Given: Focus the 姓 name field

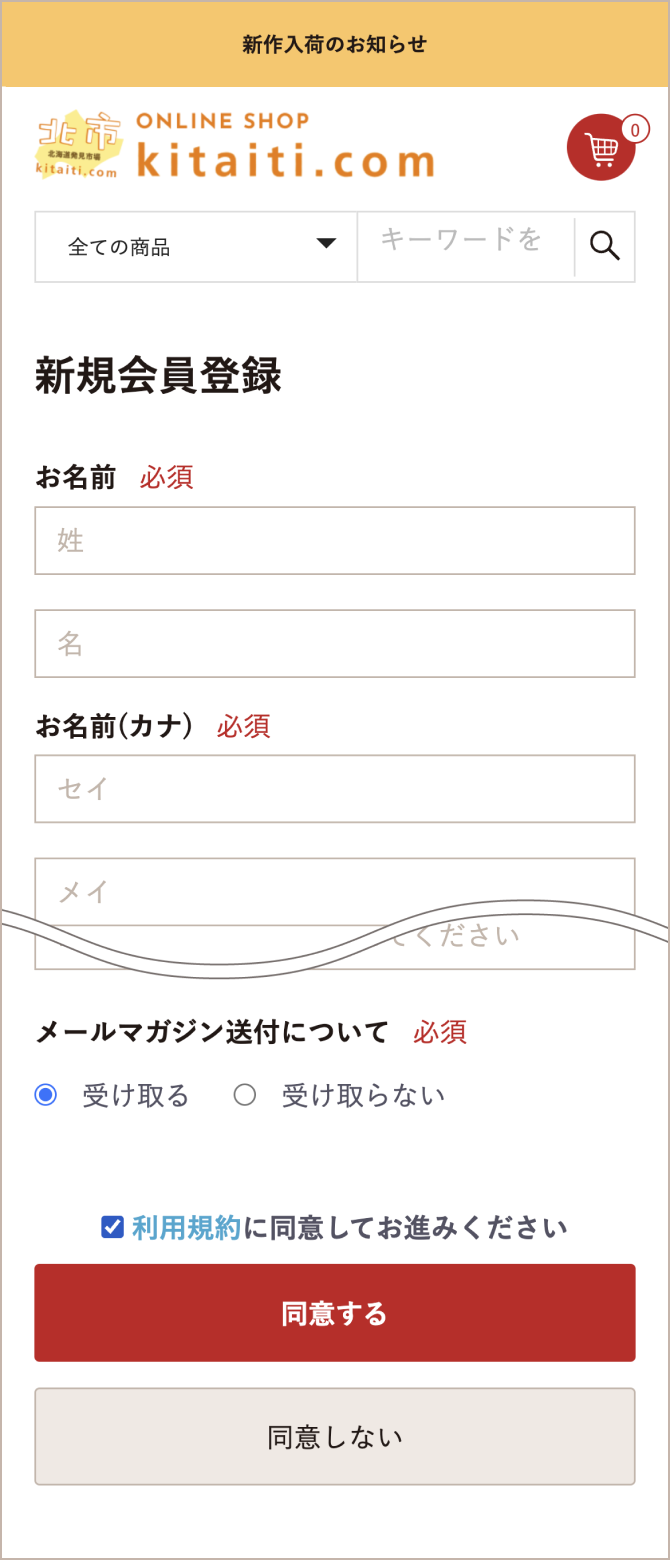Looking at the screenshot, I should point(335,541).
